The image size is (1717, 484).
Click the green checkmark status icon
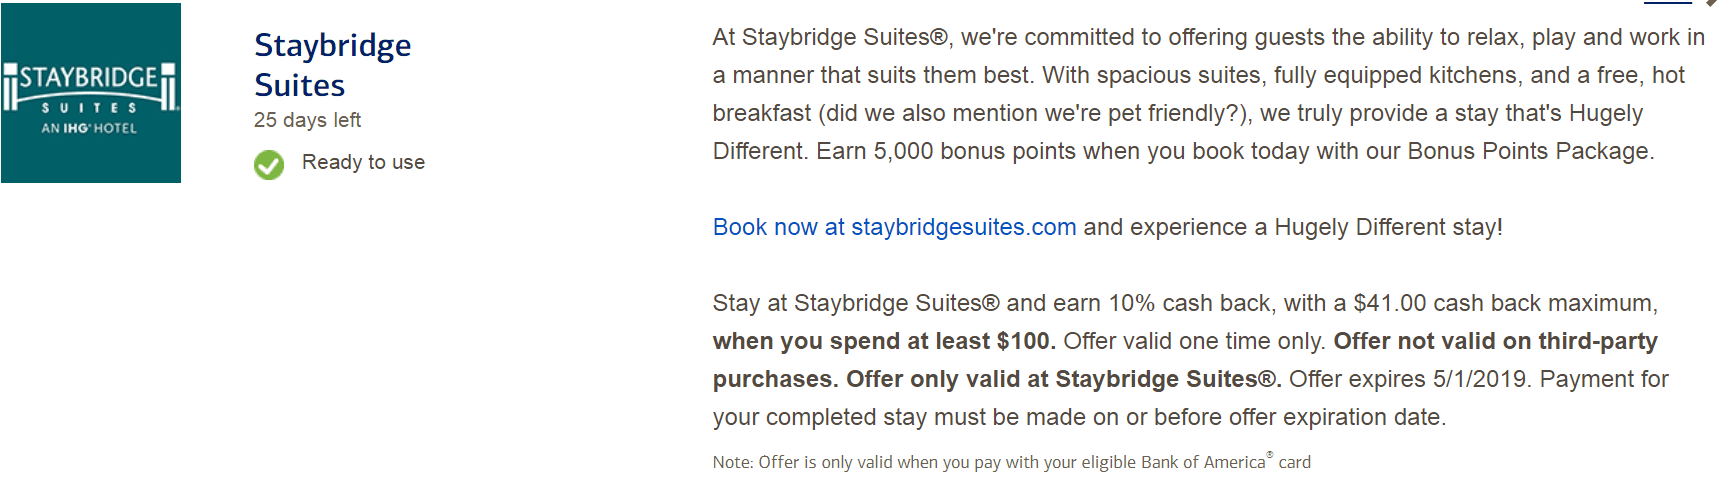tap(269, 164)
